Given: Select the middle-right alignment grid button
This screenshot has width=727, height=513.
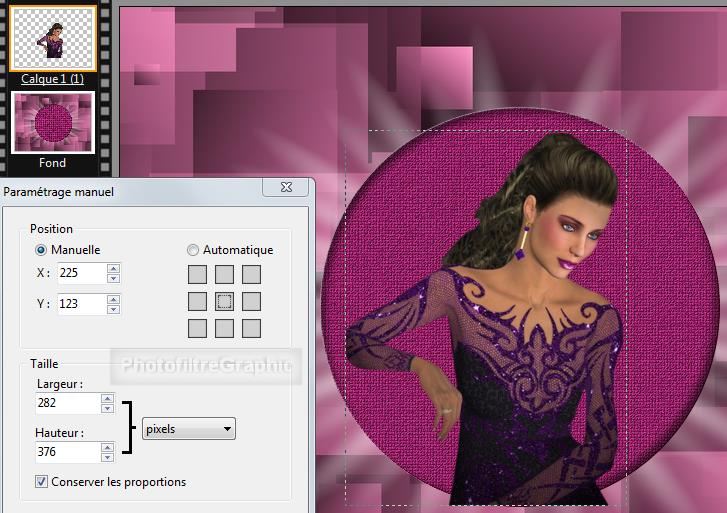Looking at the screenshot, I should click(252, 301).
